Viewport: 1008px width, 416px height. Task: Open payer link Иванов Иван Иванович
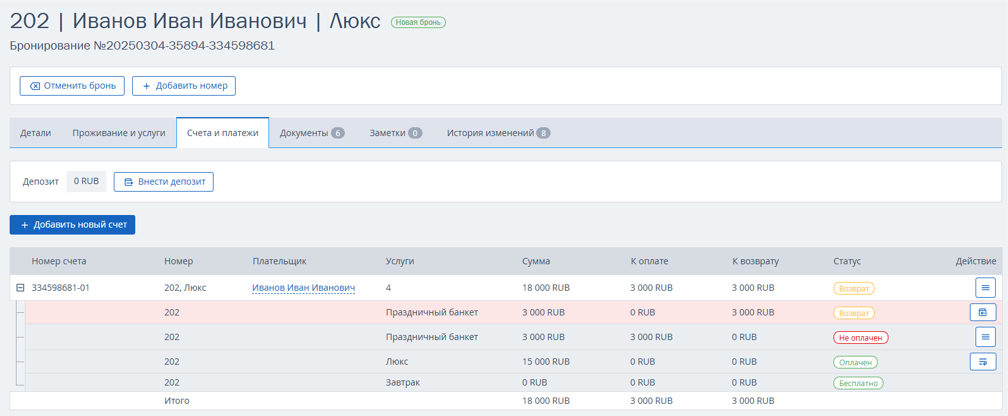point(303,288)
